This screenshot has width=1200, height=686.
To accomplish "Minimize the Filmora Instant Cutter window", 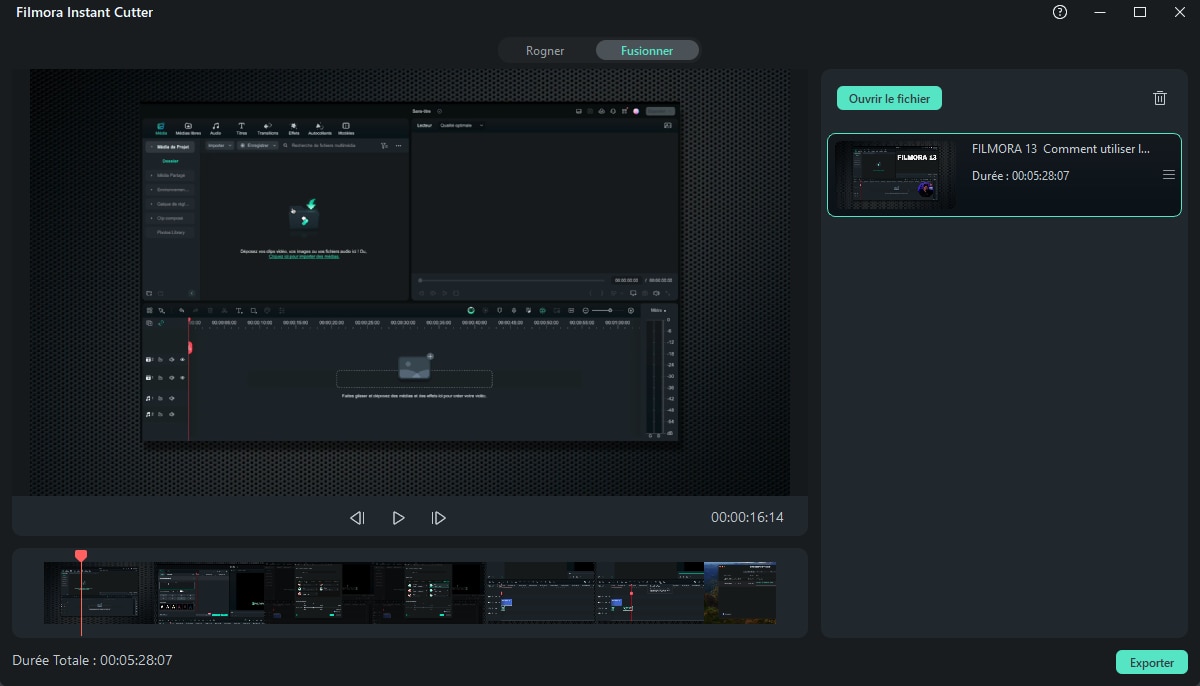I will [x=1100, y=12].
